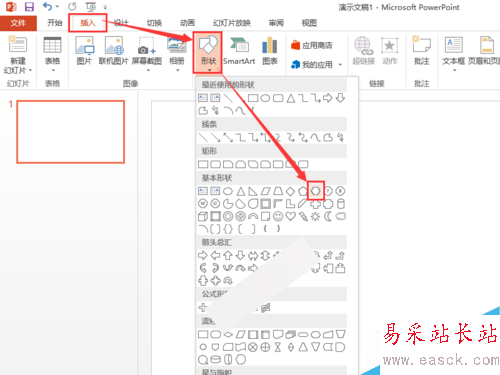
Task: Select the lightning bolt shape
Action: [x=303, y=217]
